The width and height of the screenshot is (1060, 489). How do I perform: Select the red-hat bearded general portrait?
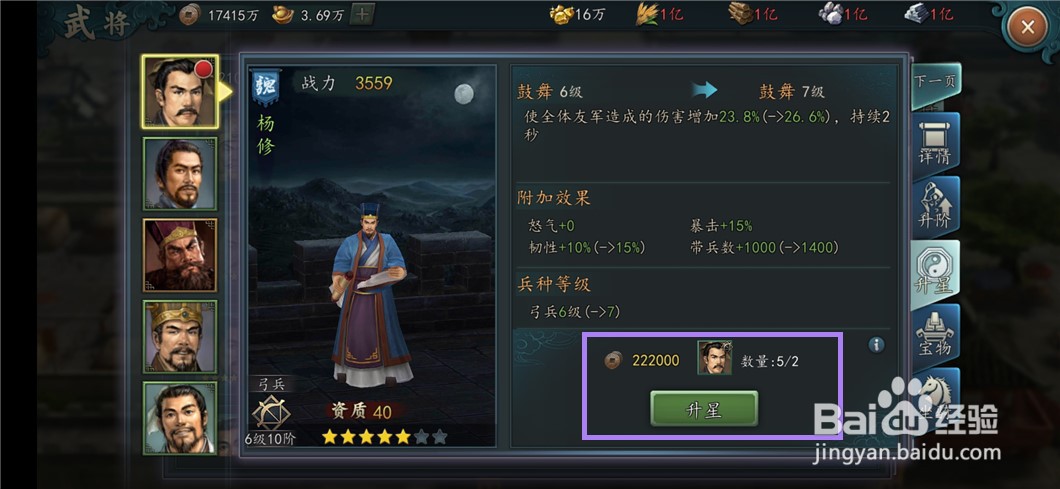pos(180,255)
